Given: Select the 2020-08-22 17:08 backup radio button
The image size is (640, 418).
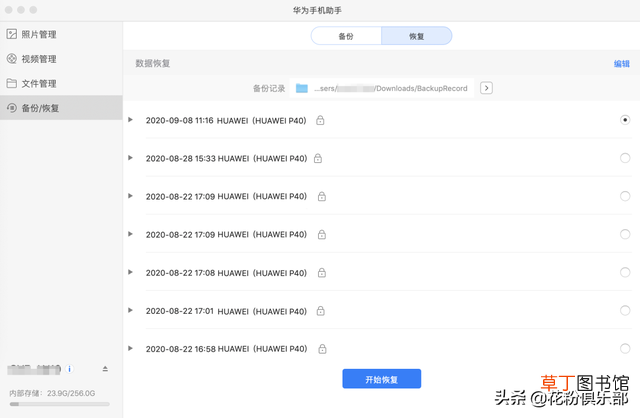Looking at the screenshot, I should (625, 272).
